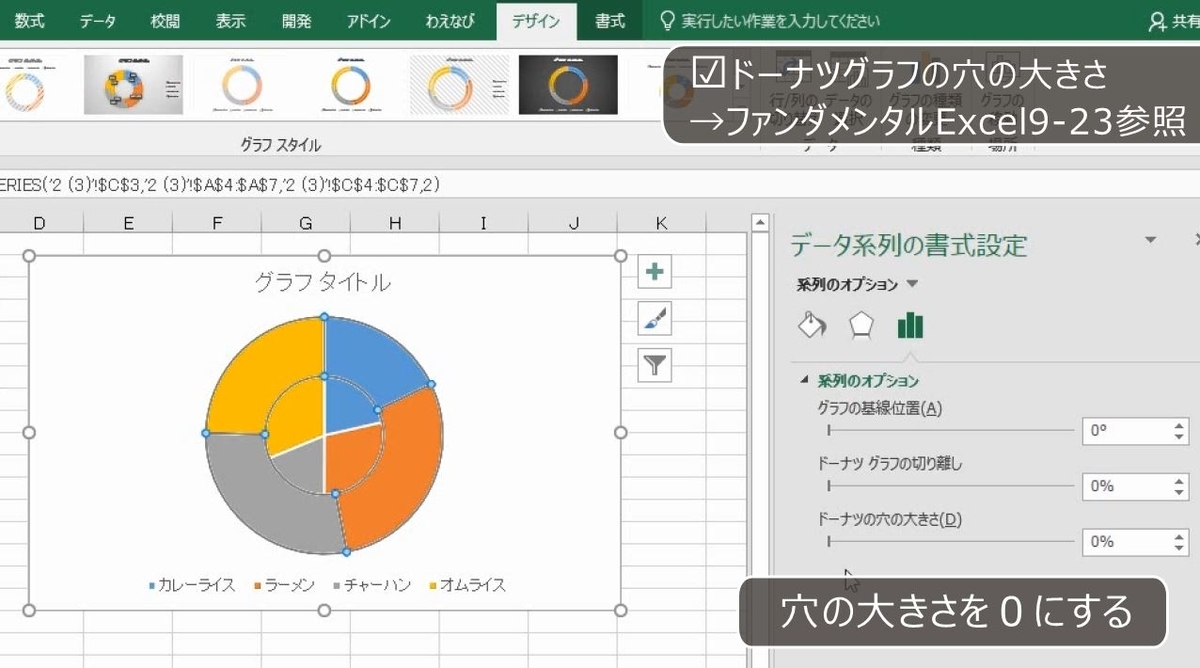Choose the gray-background labelled donut chart style
This screenshot has height=668, width=1200.
pyautogui.click(x=133, y=85)
